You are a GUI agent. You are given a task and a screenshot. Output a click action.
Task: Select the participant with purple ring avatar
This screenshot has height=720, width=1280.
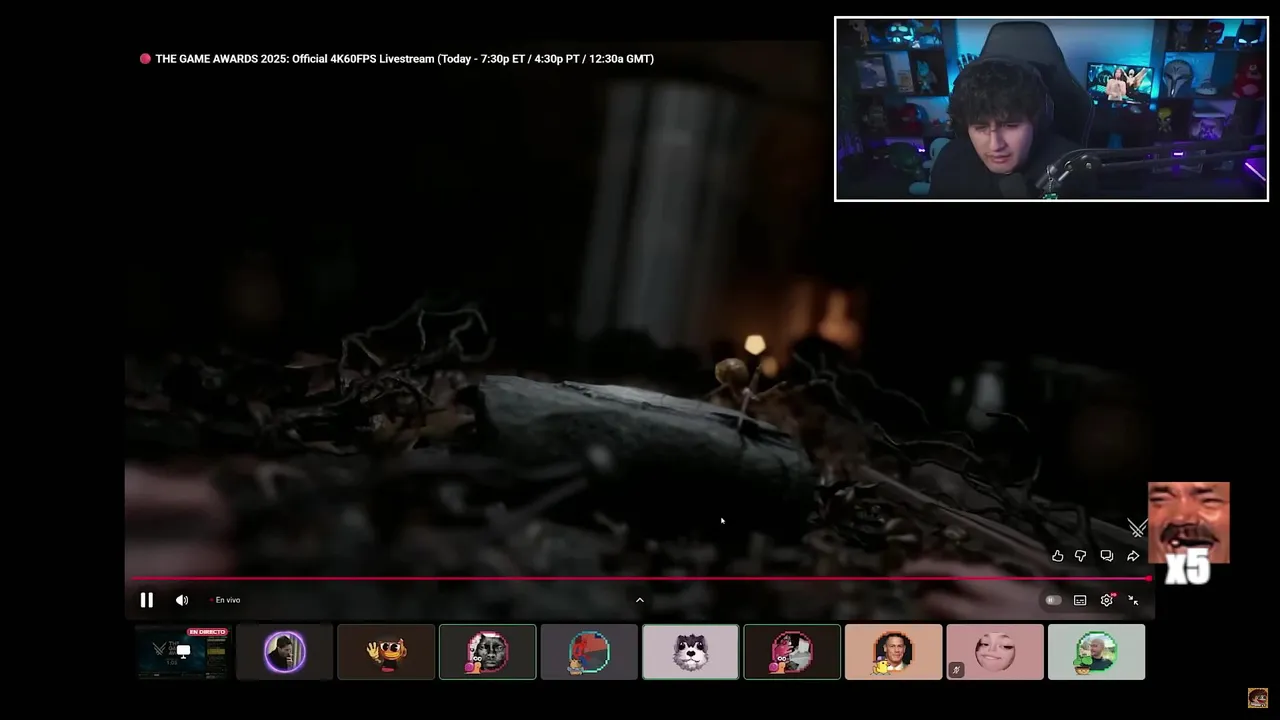[x=284, y=652]
